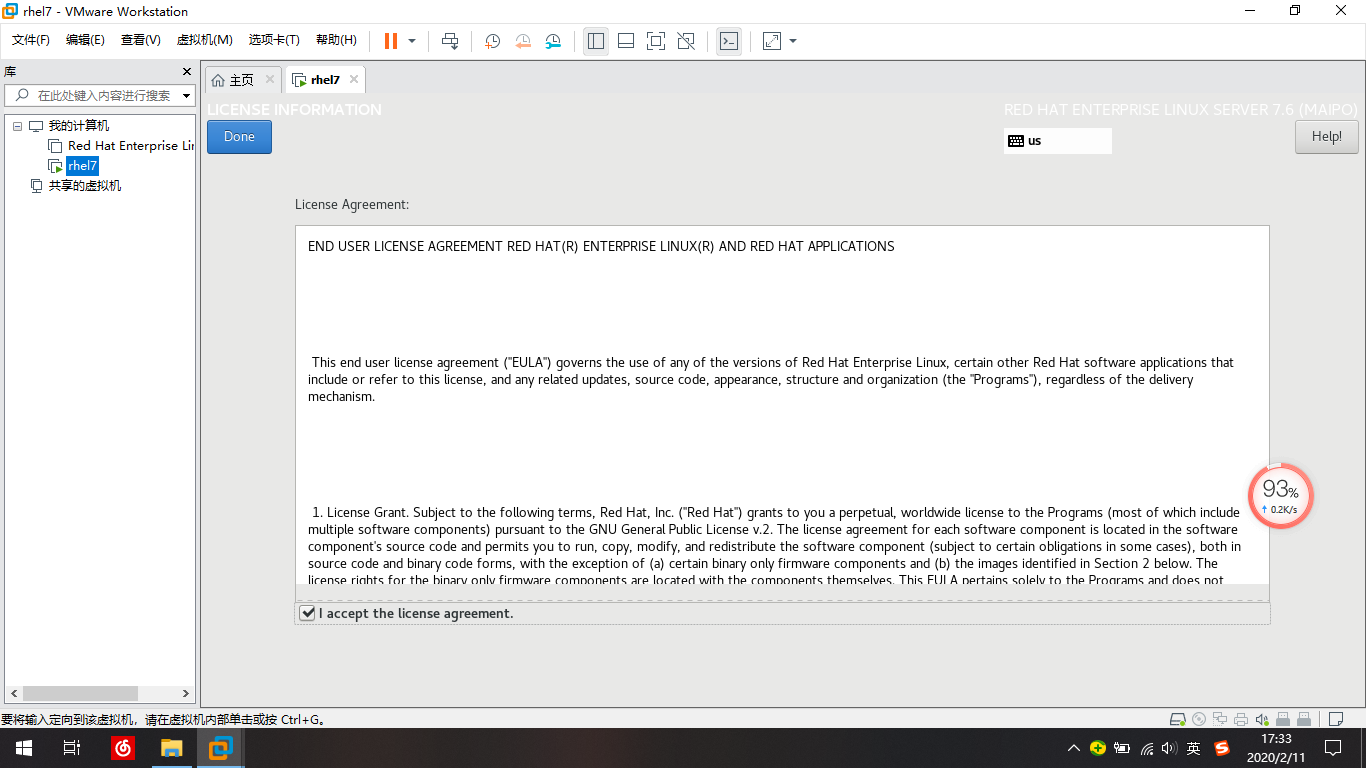Pause the virtual machine with the orange button

[x=391, y=41]
